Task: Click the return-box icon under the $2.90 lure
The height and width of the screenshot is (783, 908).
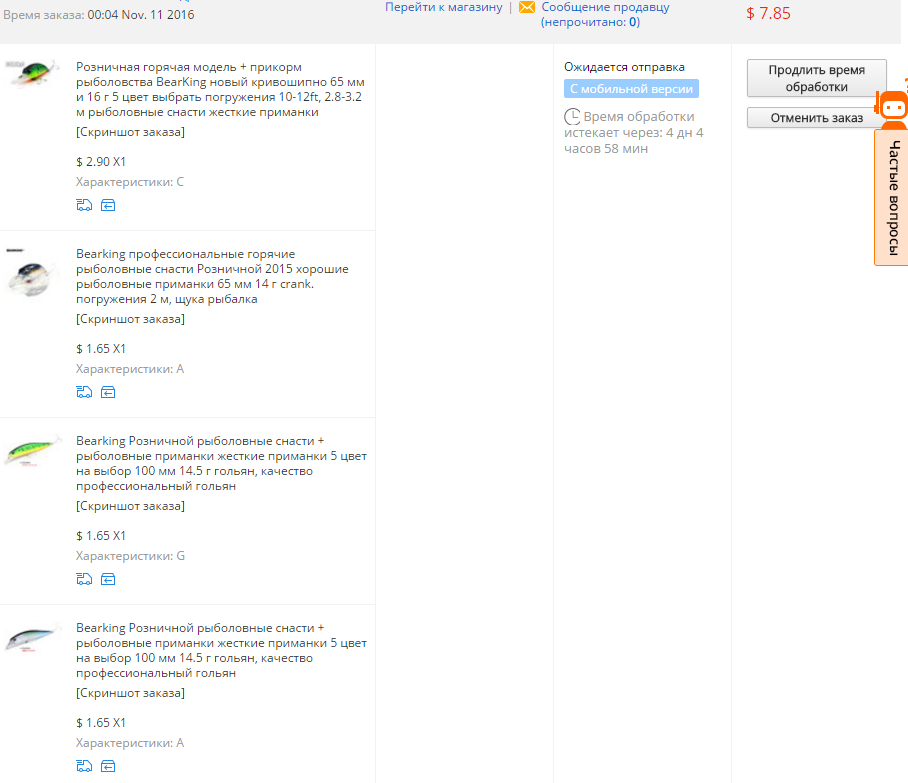Action: tap(108, 205)
